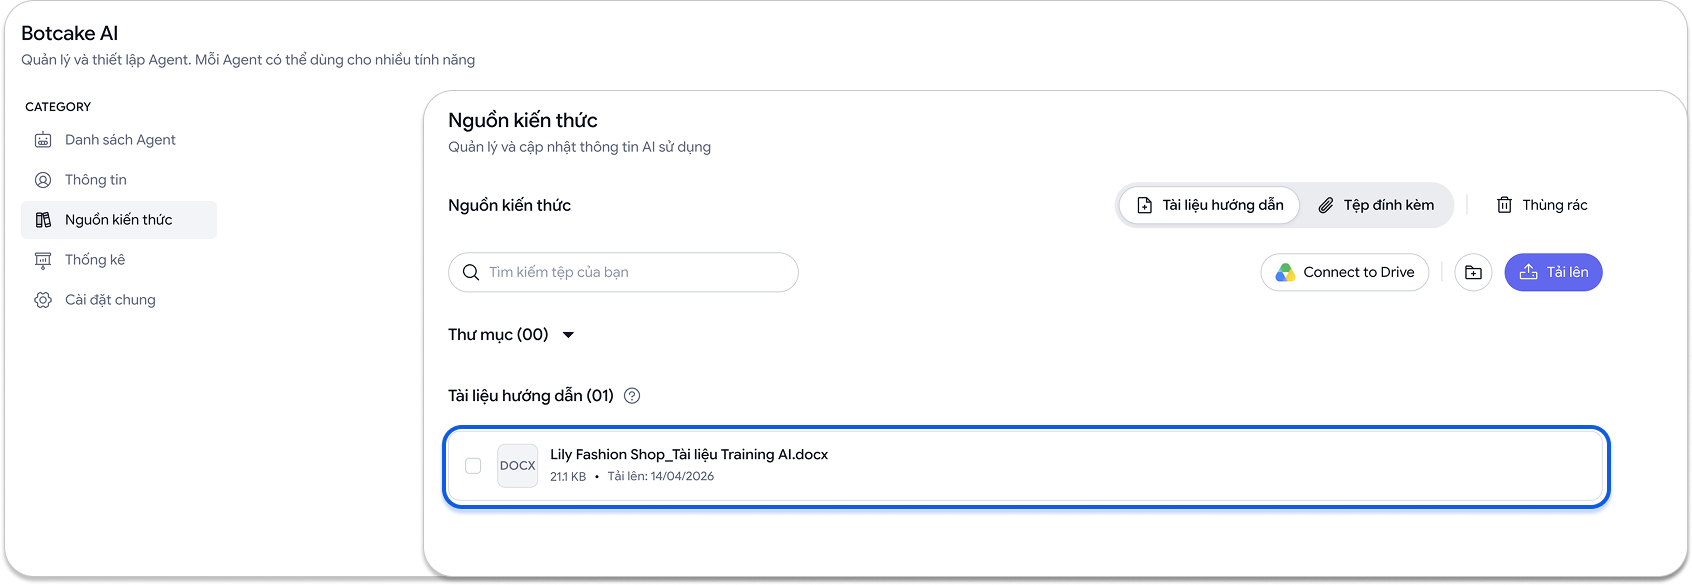
Task: Click the DOCX file type icon
Action: 518,466
